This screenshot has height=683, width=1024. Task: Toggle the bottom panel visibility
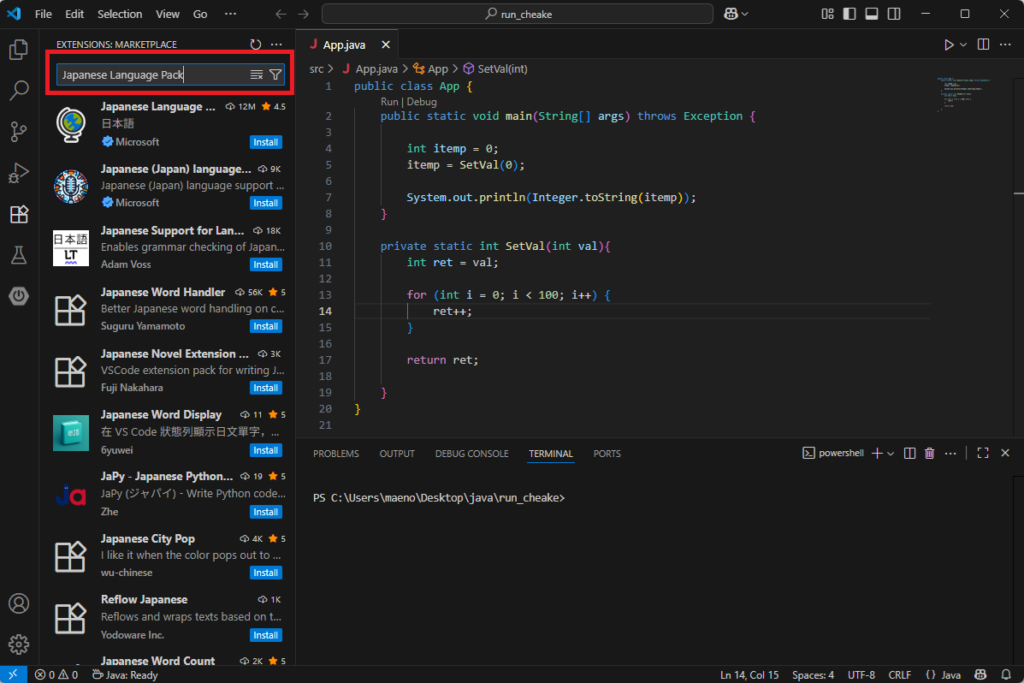coord(872,14)
